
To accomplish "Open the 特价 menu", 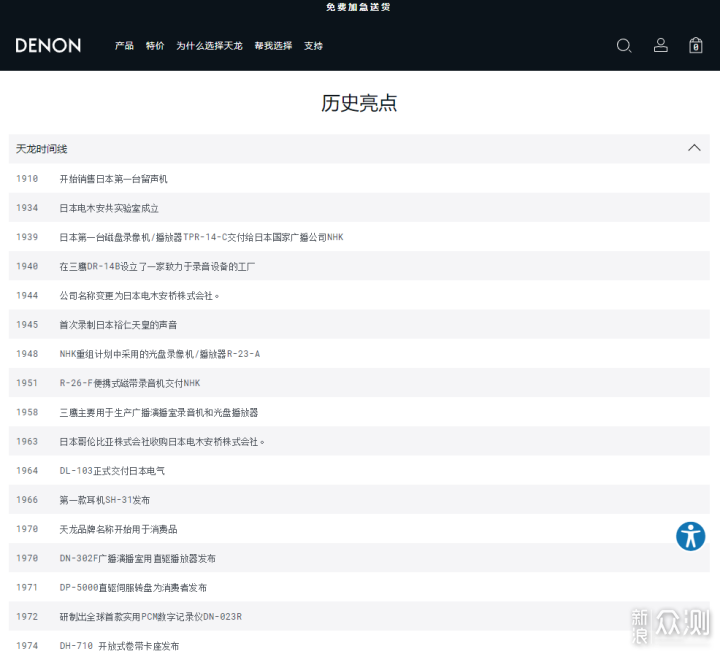I will click(x=155, y=45).
